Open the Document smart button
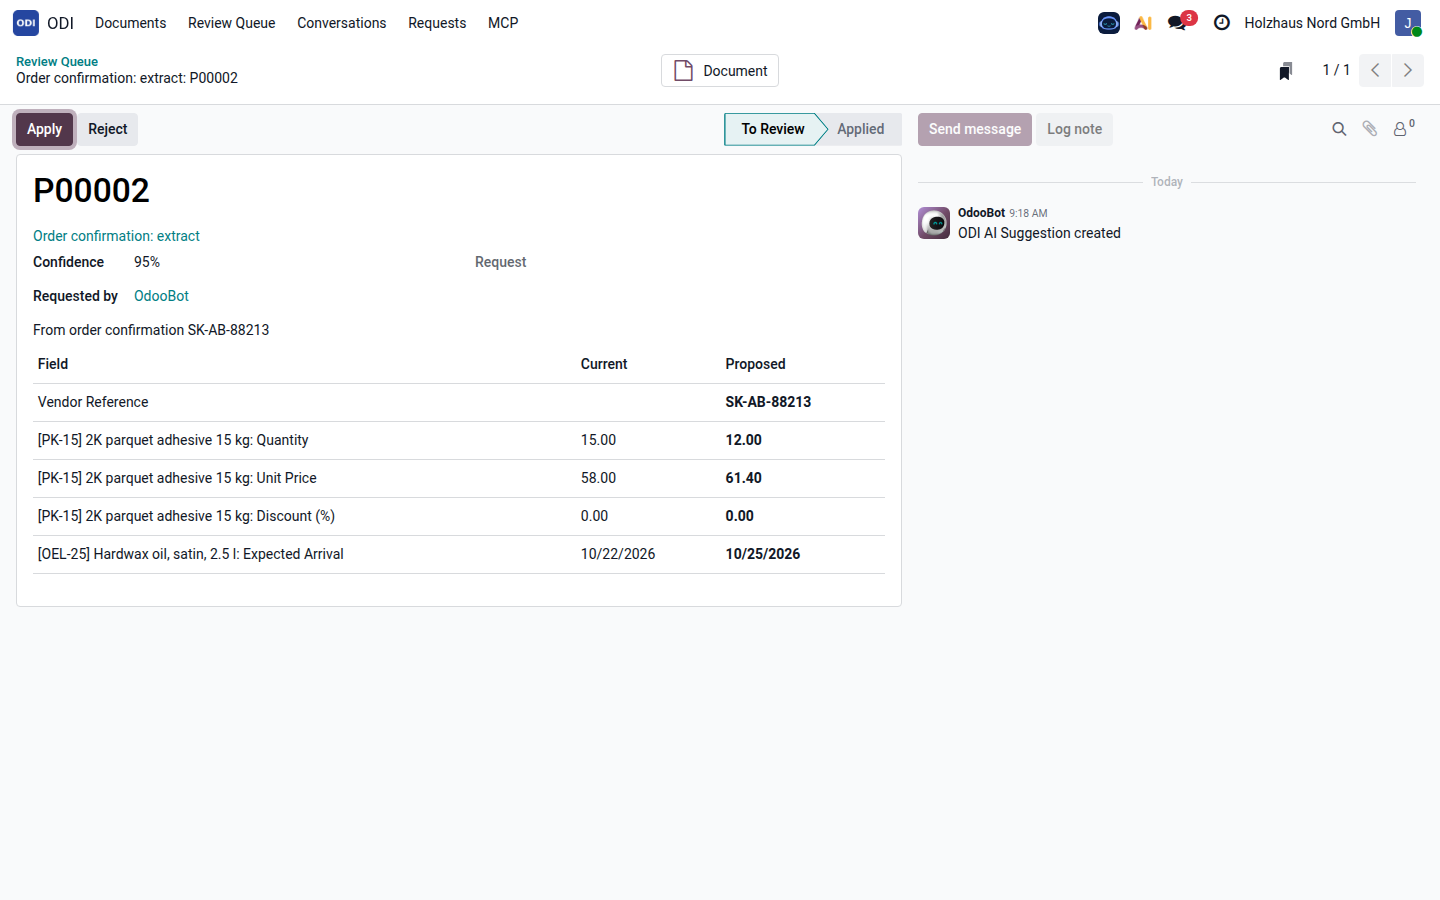The height and width of the screenshot is (900, 1440). pyautogui.click(x=720, y=71)
